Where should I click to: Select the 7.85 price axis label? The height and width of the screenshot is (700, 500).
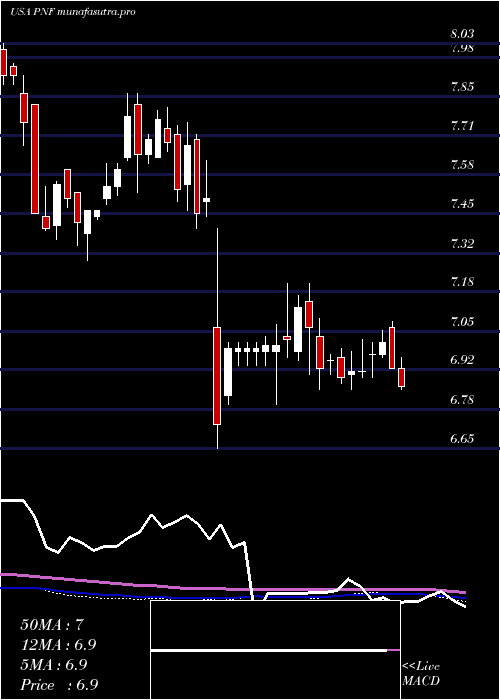(462, 87)
